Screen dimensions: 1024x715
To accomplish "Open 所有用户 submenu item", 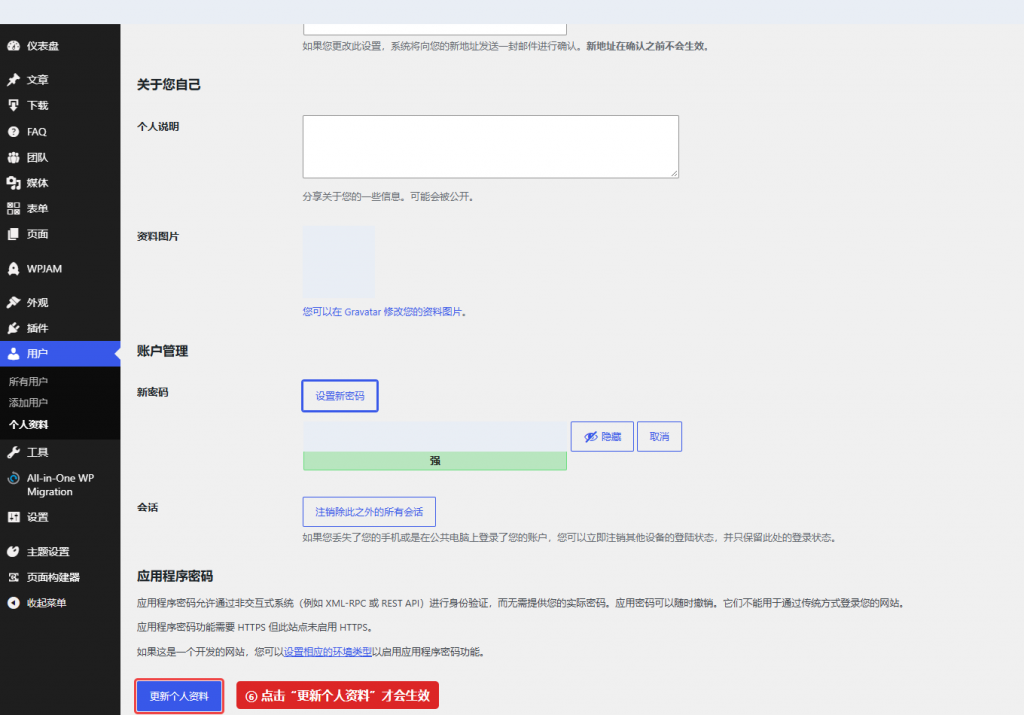I will pyautogui.click(x=28, y=381).
